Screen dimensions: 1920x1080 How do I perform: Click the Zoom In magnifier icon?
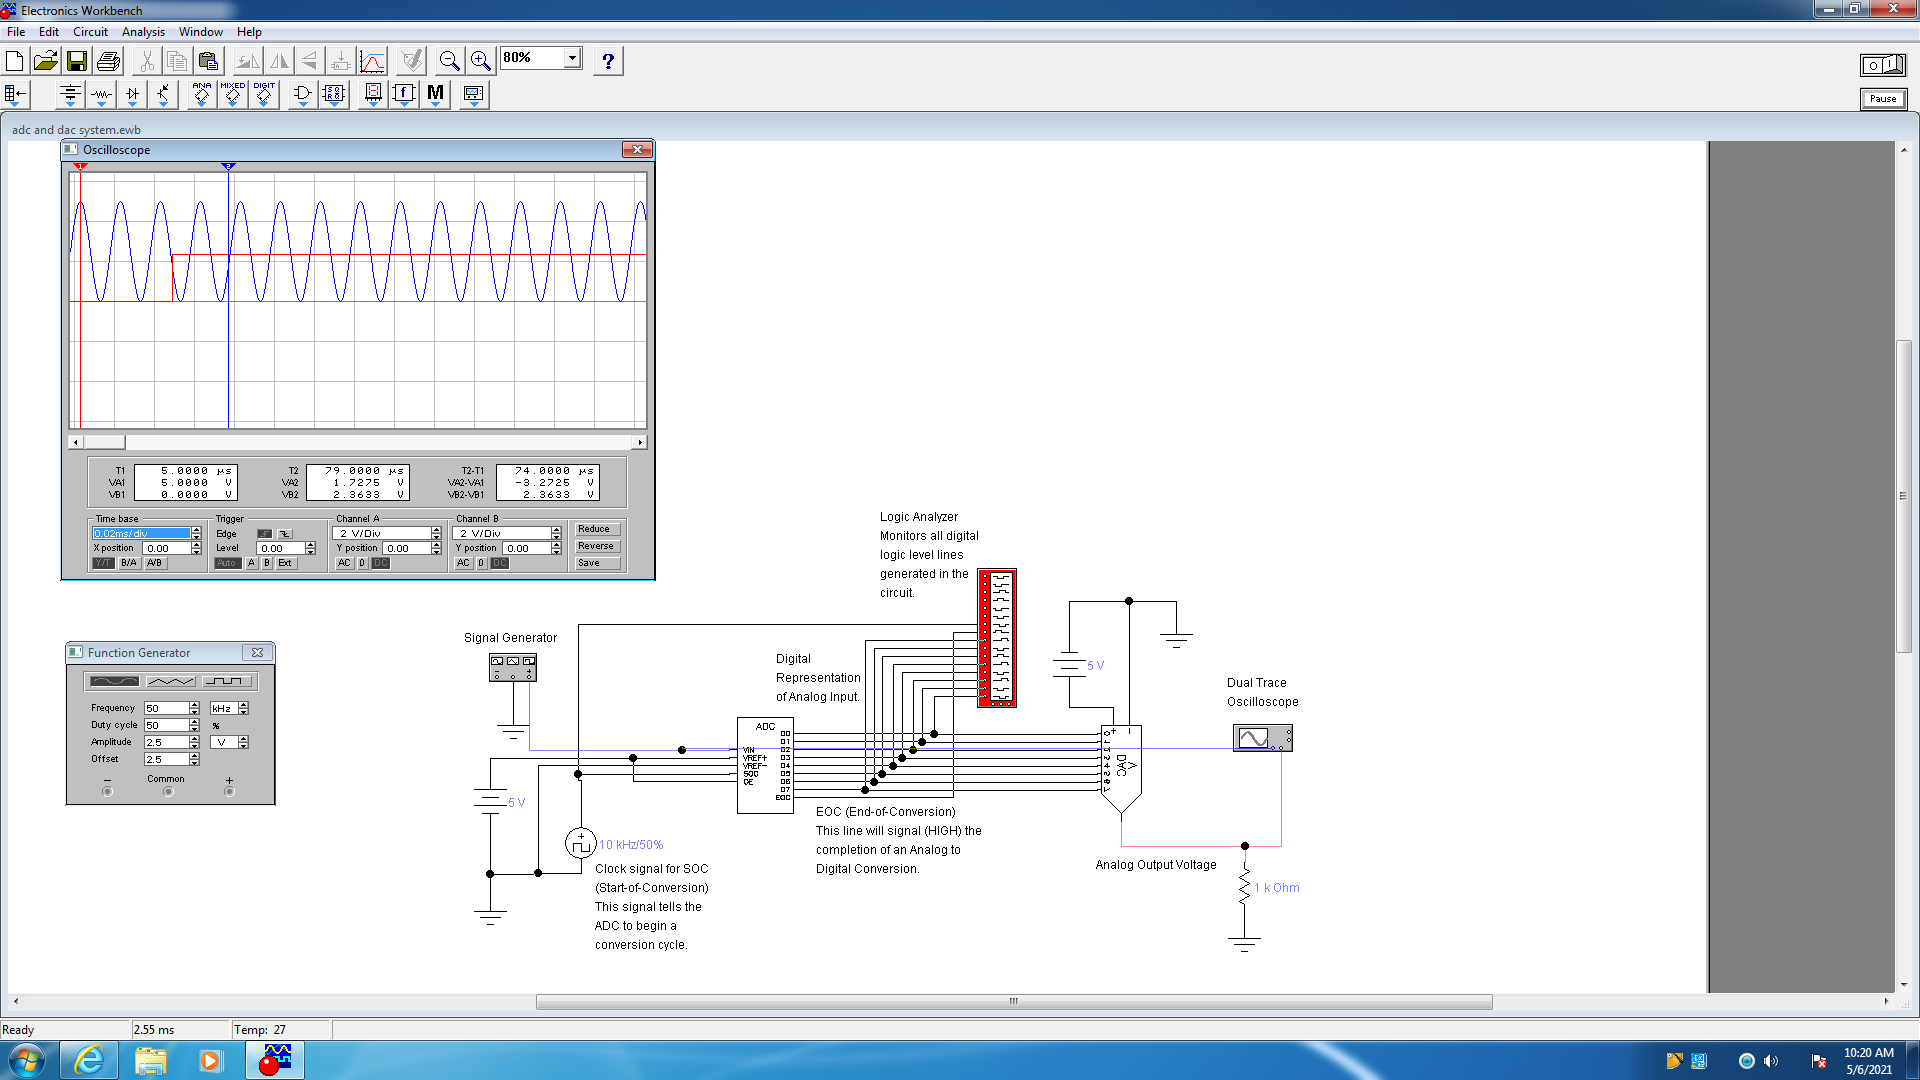coord(481,61)
